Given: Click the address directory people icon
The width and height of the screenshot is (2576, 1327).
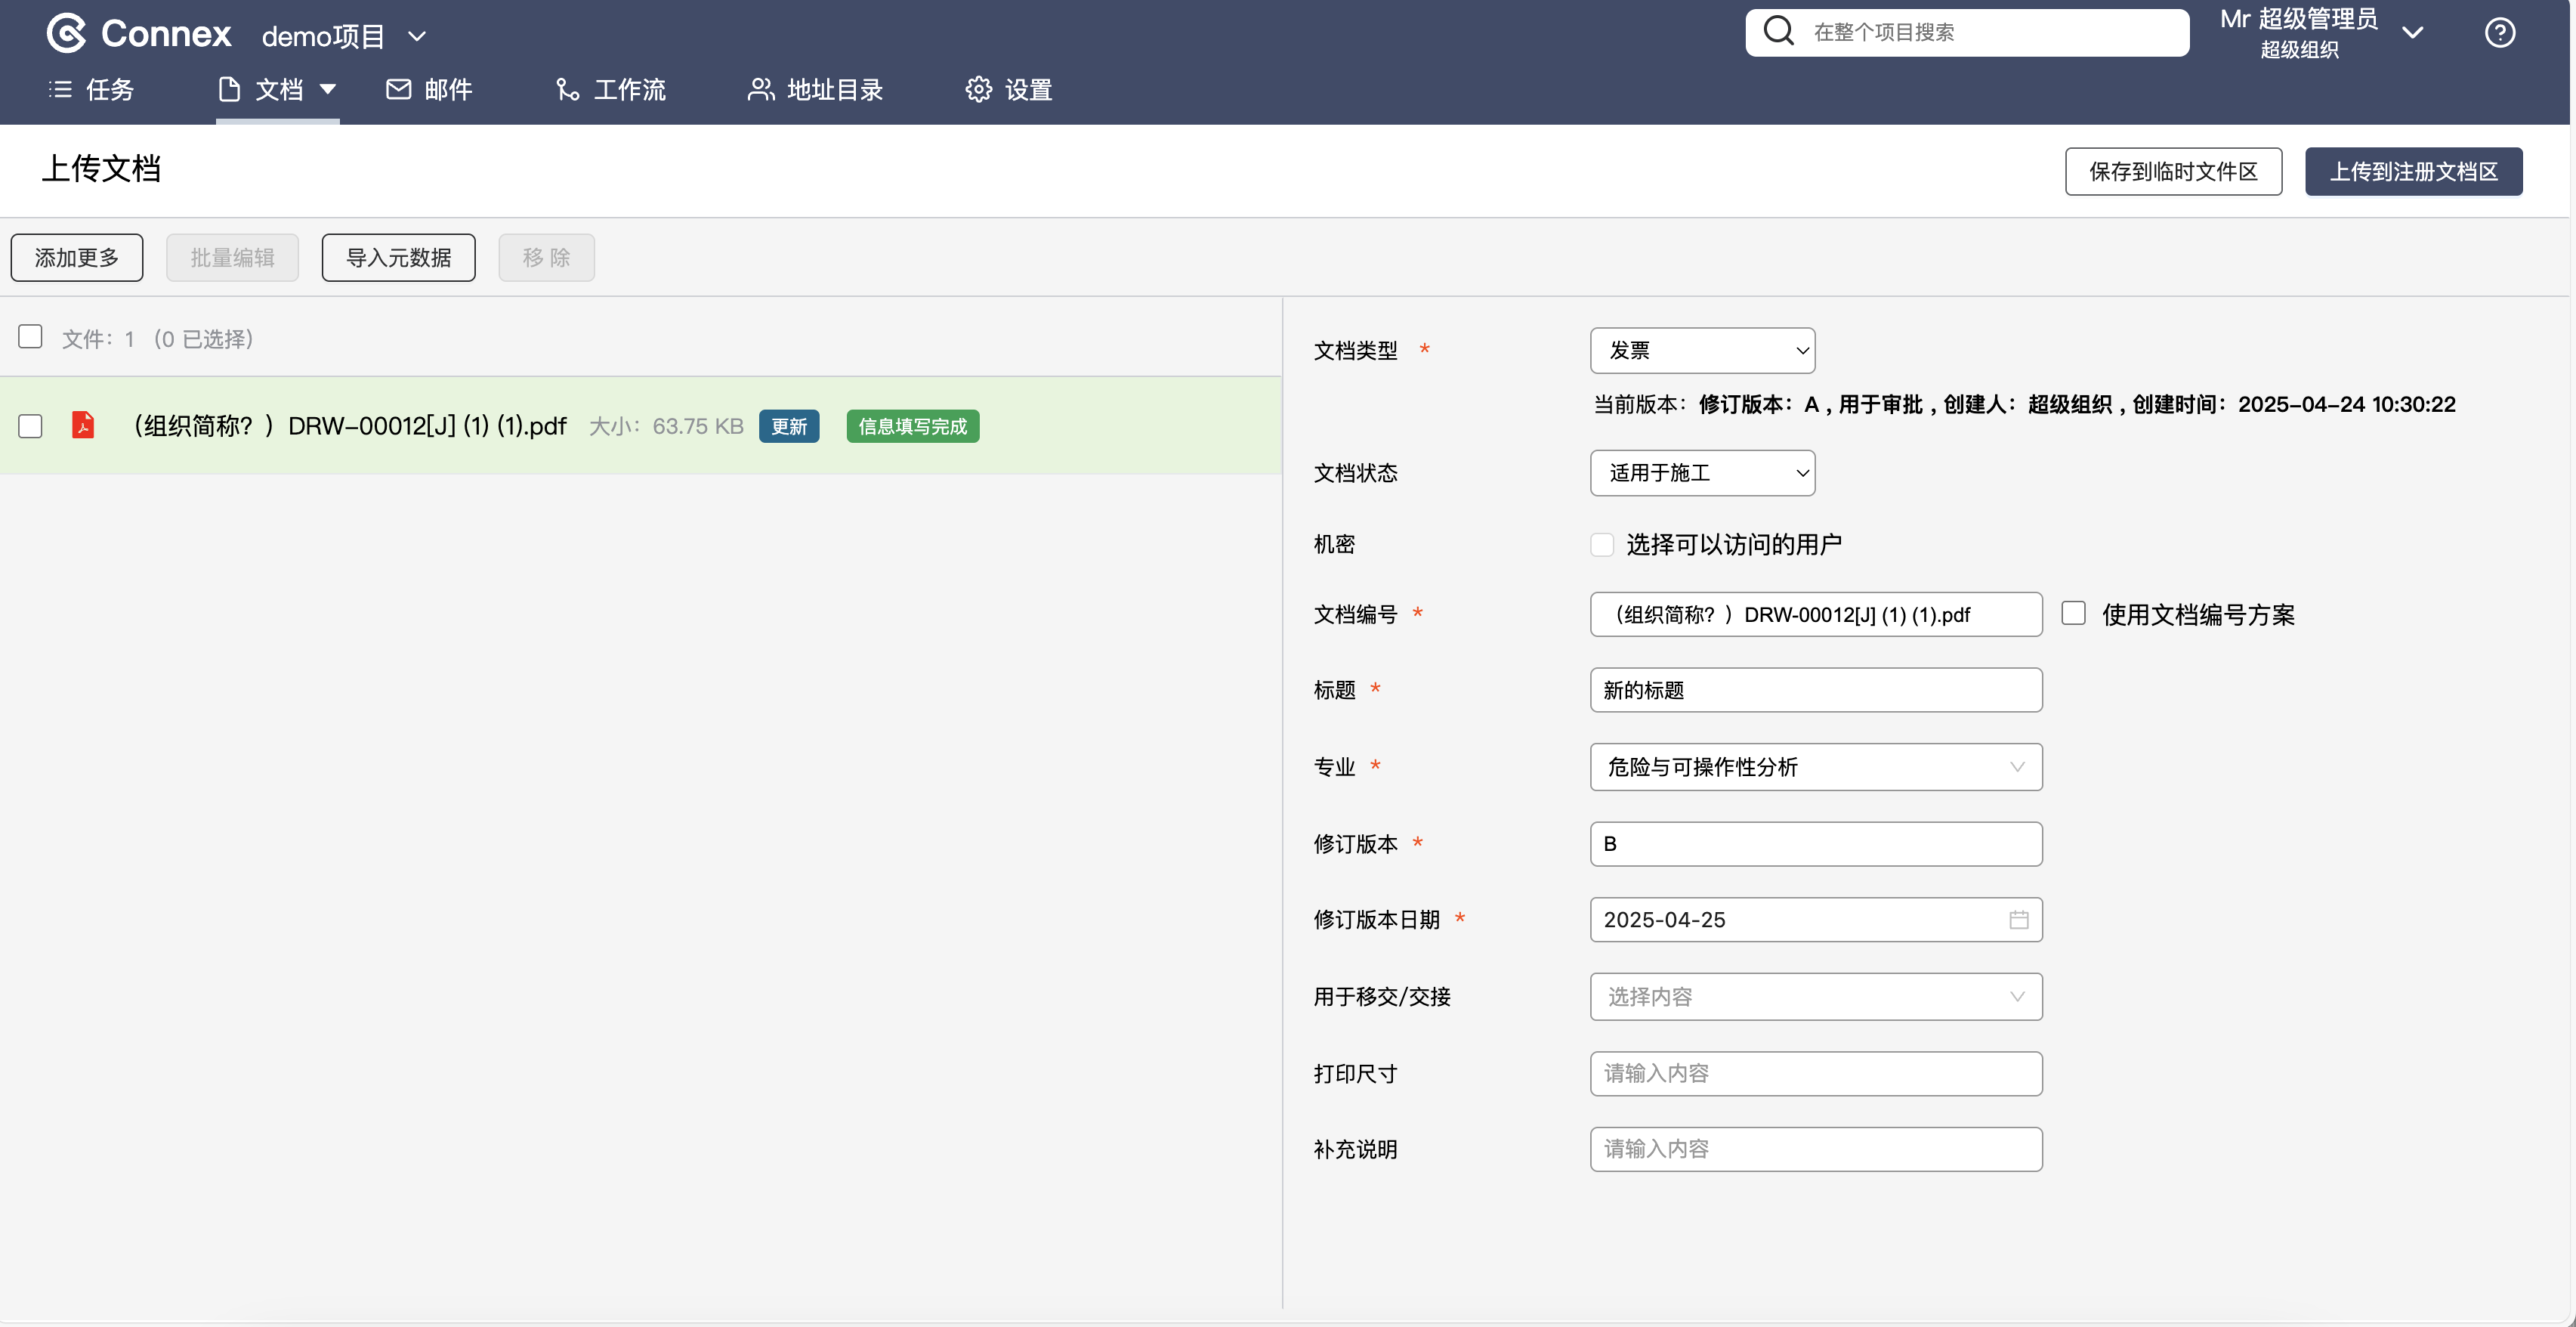Looking at the screenshot, I should click(x=761, y=90).
